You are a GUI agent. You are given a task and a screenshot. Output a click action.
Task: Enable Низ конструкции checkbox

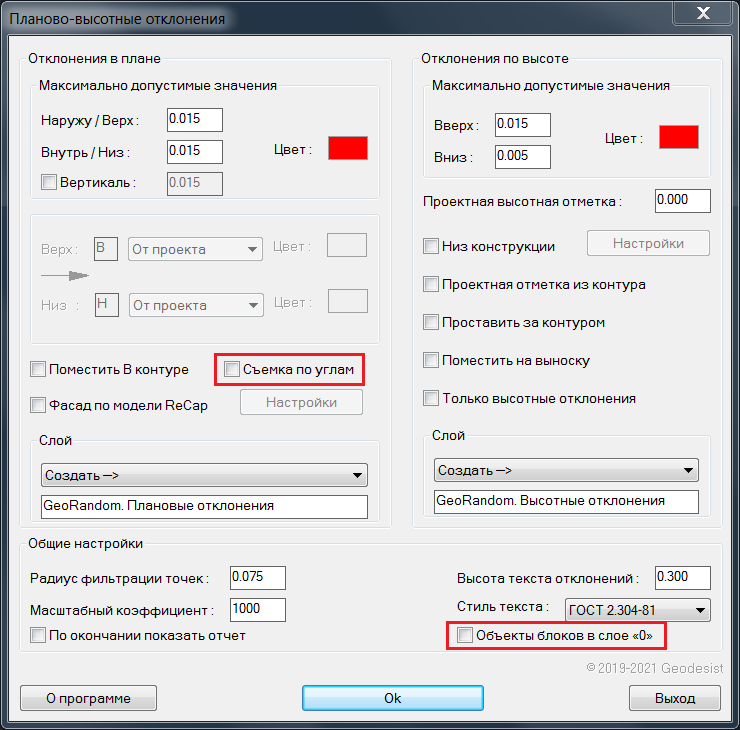[x=431, y=246]
